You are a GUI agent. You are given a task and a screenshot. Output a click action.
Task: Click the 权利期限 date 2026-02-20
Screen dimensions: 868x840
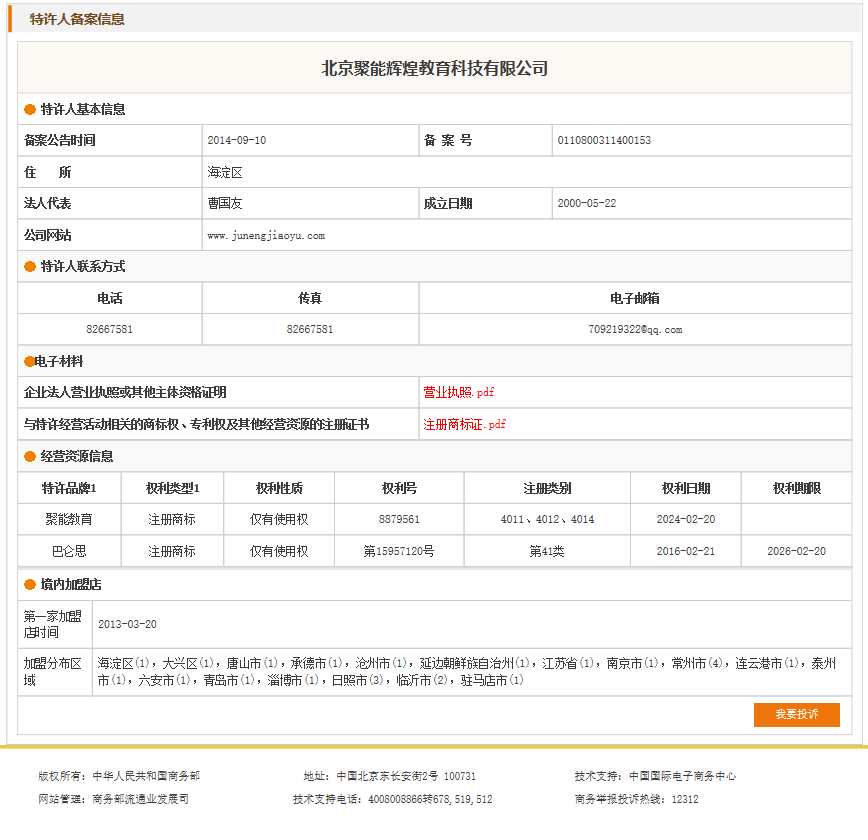(796, 551)
